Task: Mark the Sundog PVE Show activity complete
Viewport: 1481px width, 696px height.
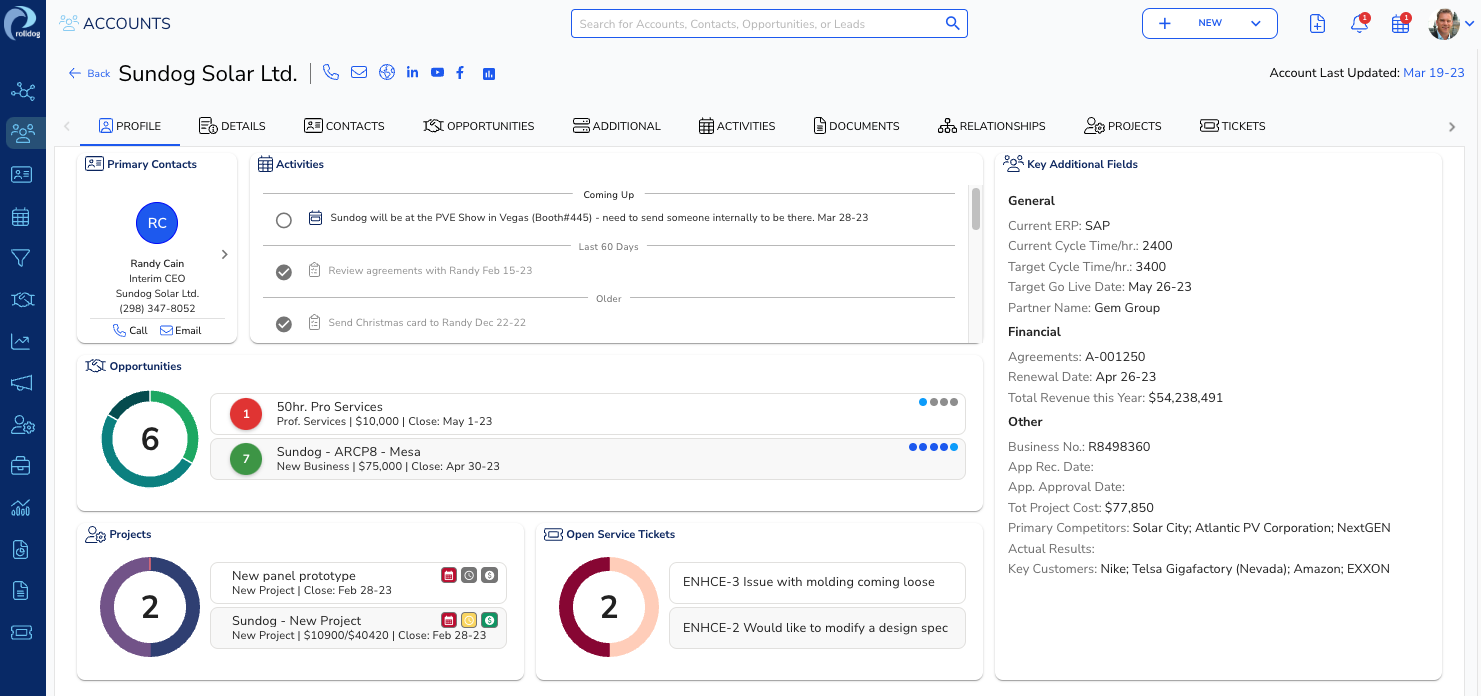Action: [x=284, y=219]
